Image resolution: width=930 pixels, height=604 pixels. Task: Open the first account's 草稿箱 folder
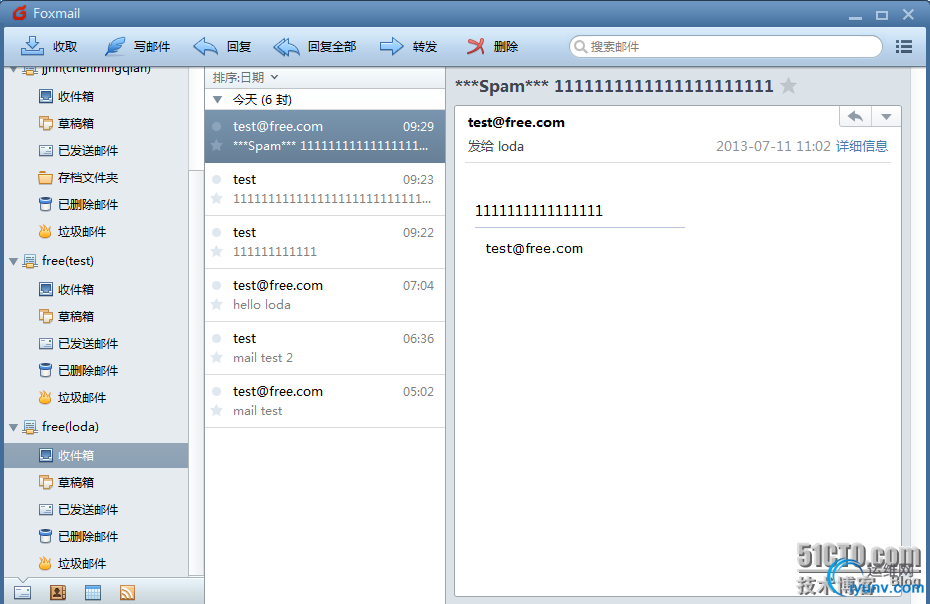(66, 123)
